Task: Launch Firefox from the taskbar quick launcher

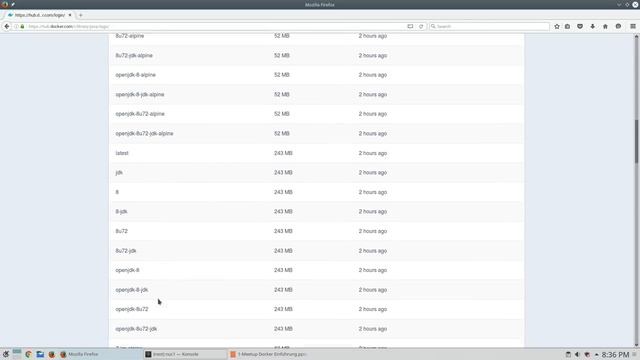Action: click(x=51, y=354)
